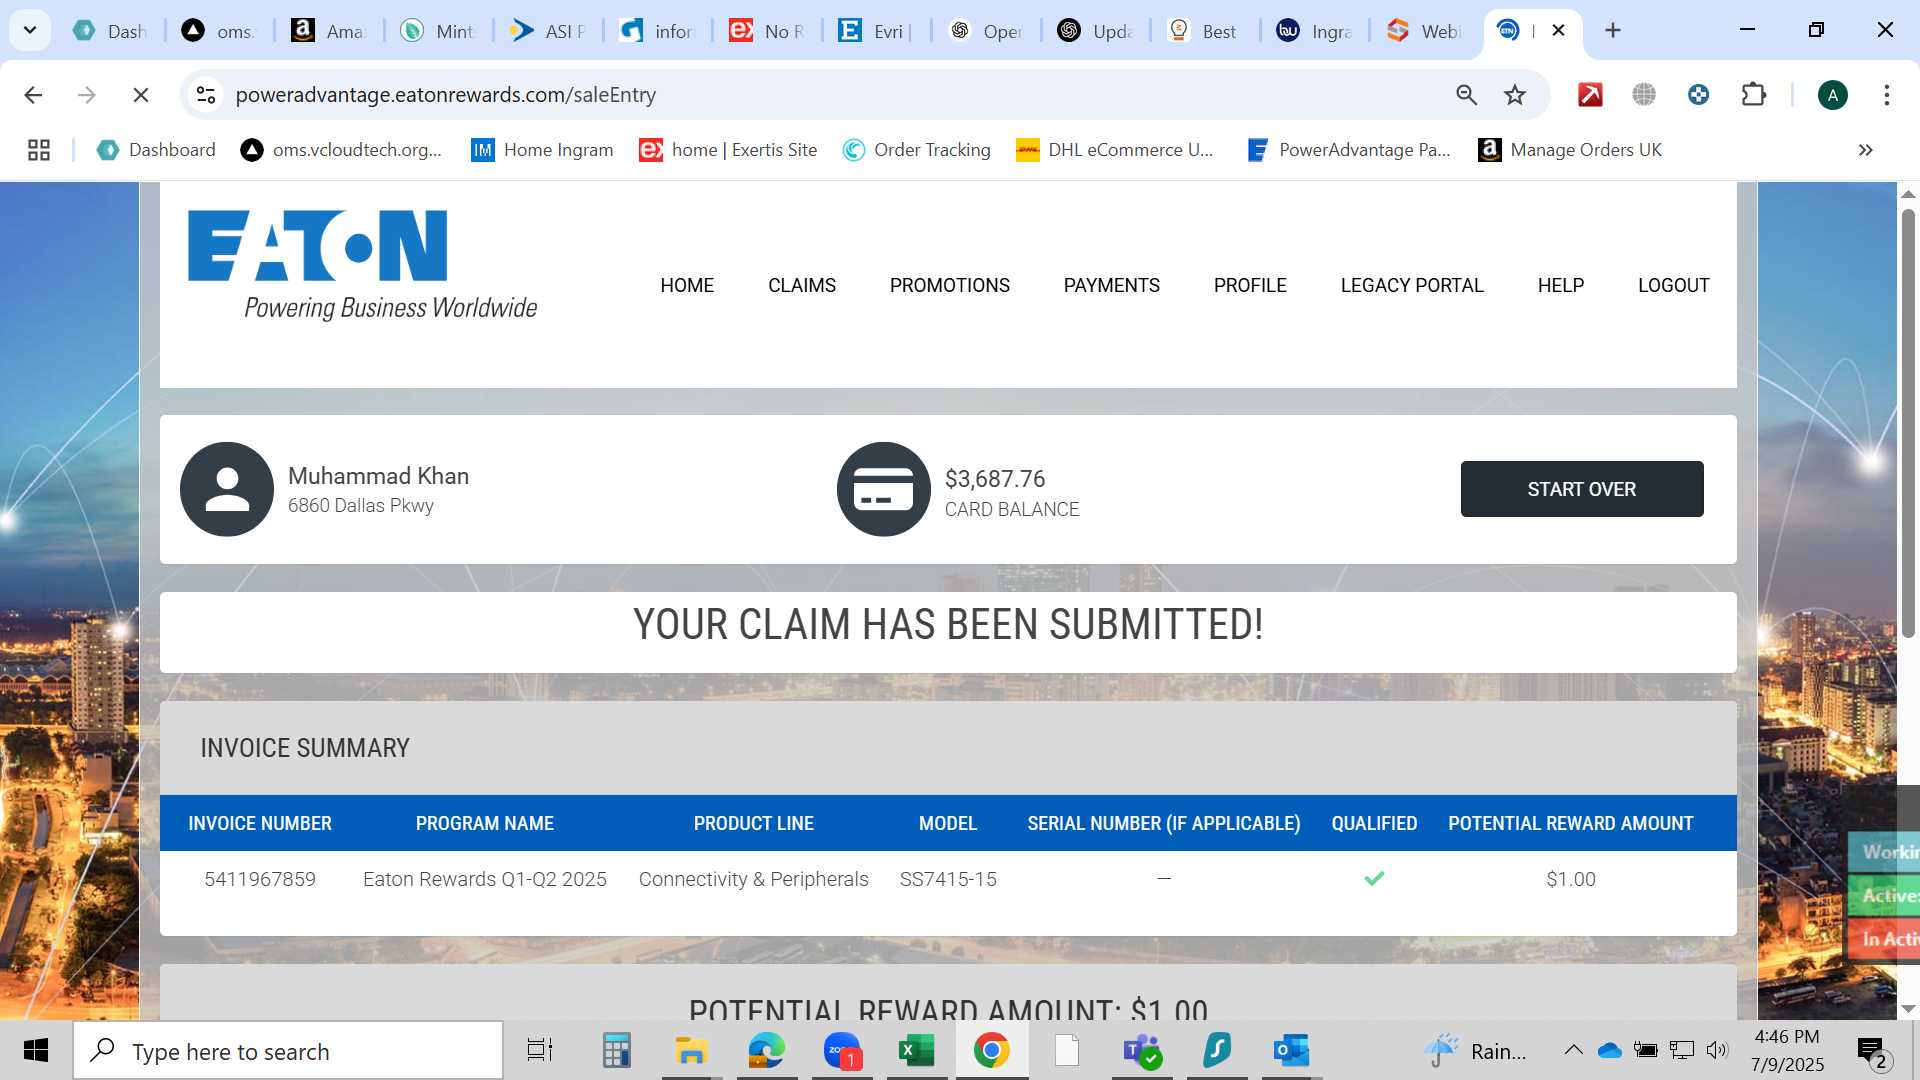1920x1080 pixels.
Task: Open the red arrow extension icon
Action: [1590, 95]
